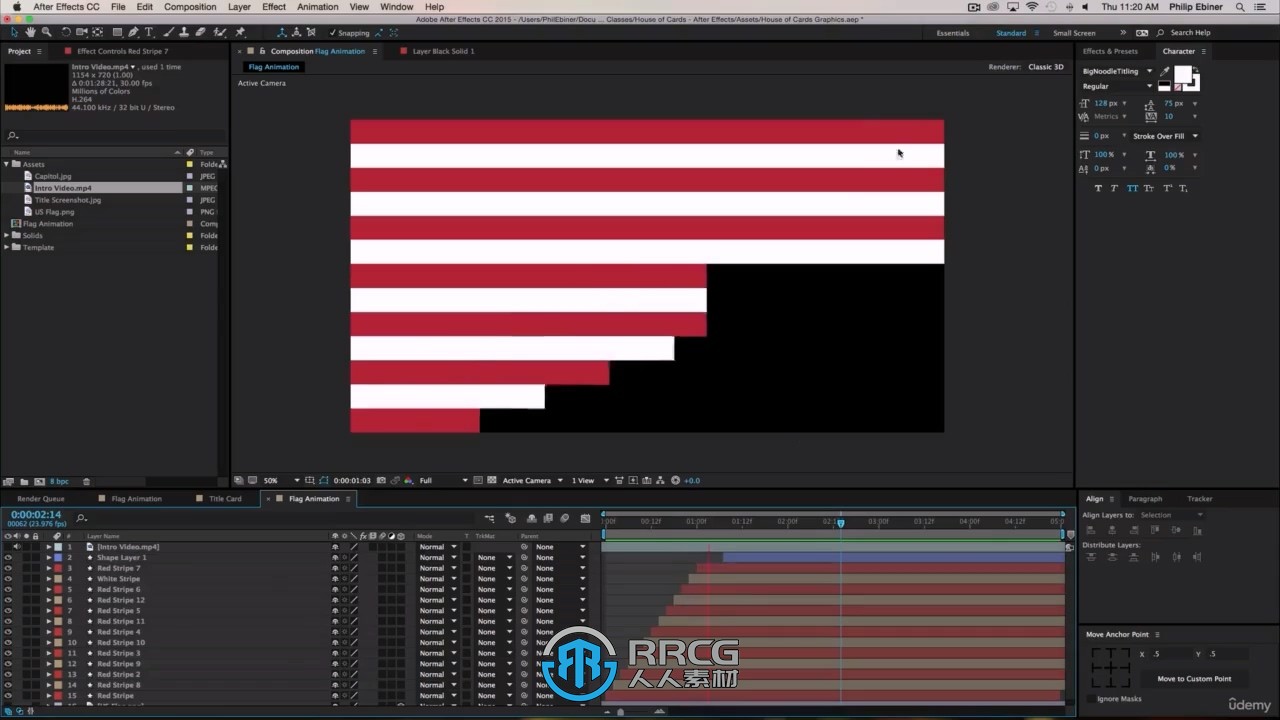Hide the Red Stripe 12 layer

point(8,600)
